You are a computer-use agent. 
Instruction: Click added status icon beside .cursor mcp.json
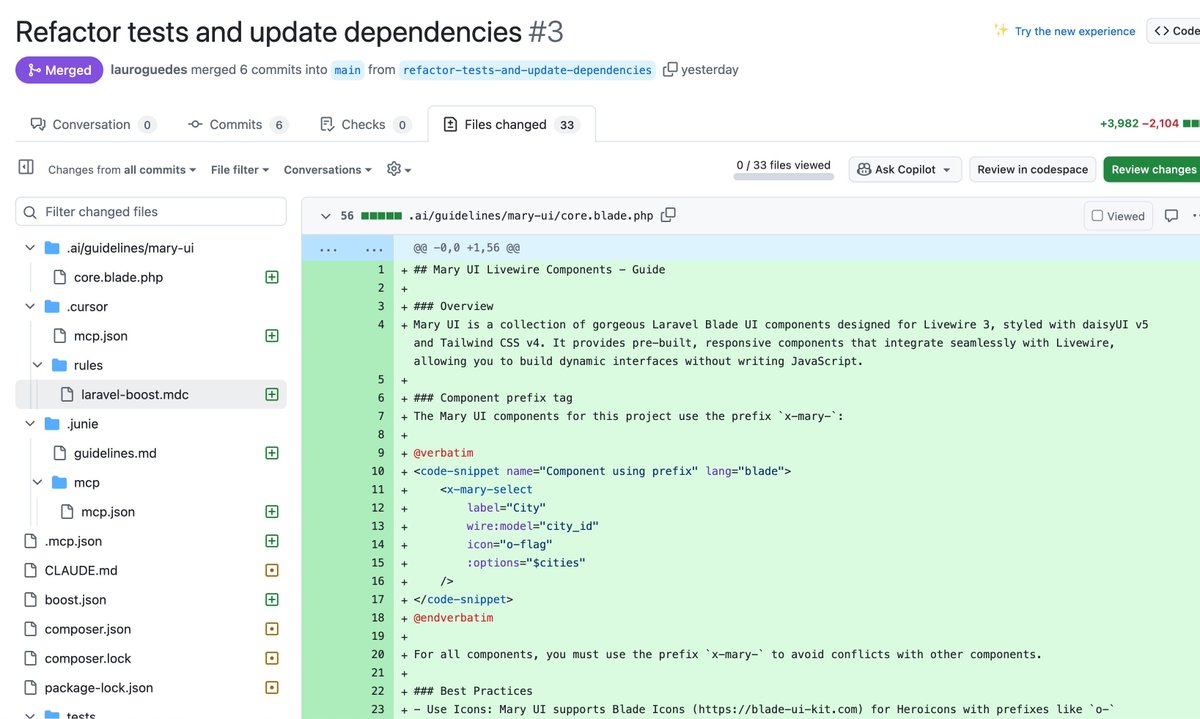[271, 336]
